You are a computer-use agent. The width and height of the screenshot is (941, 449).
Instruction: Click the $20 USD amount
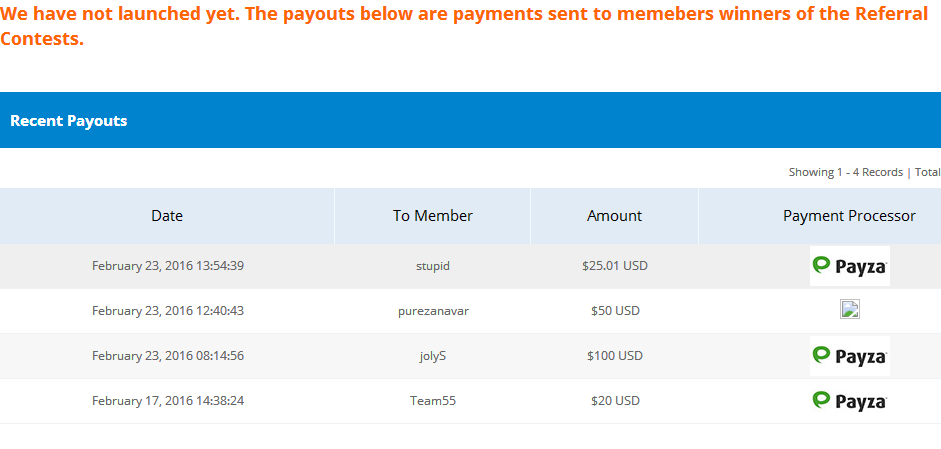[x=614, y=401]
